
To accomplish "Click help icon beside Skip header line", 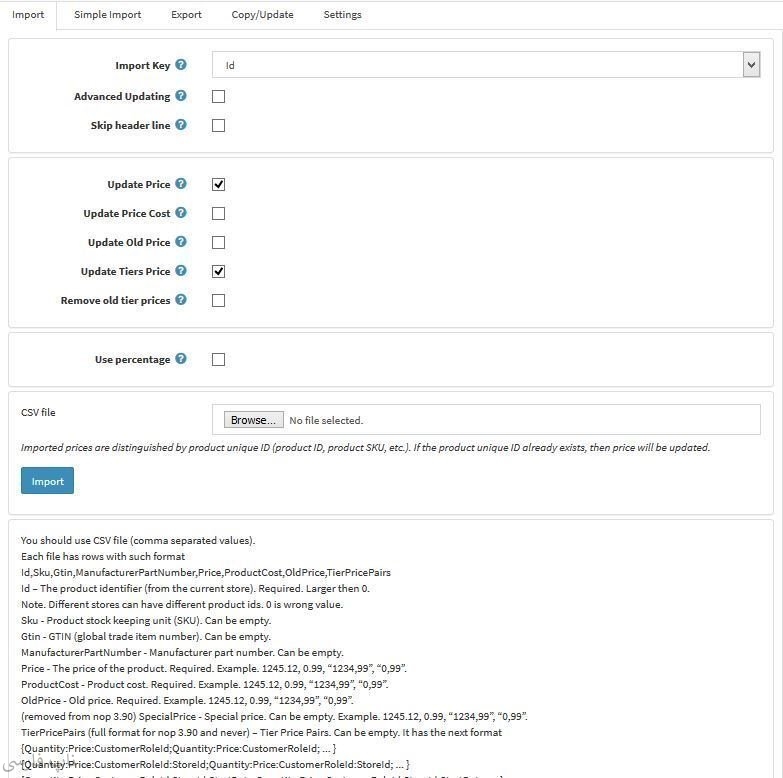I will coord(181,125).
